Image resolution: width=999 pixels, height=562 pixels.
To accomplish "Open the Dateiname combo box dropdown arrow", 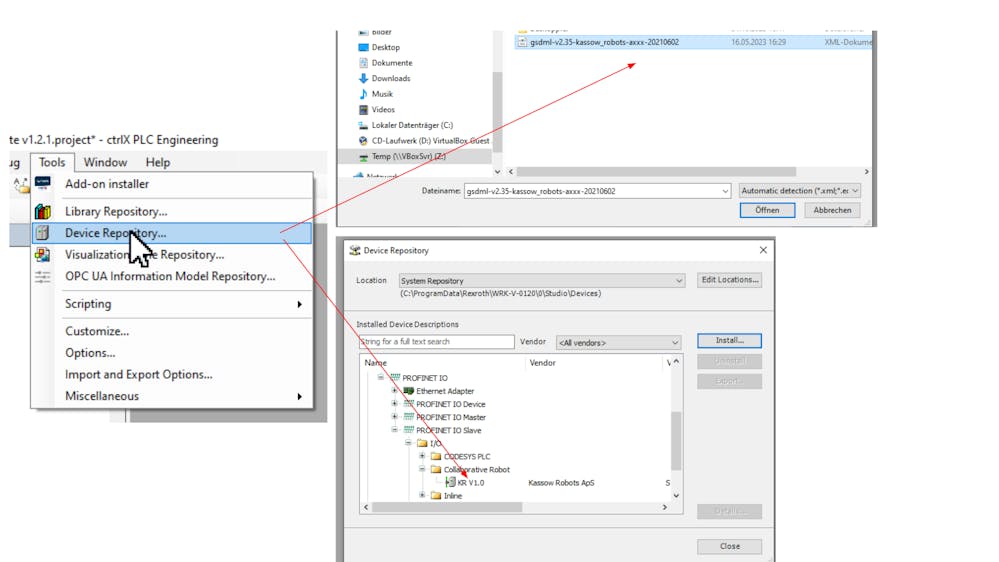I will [725, 191].
